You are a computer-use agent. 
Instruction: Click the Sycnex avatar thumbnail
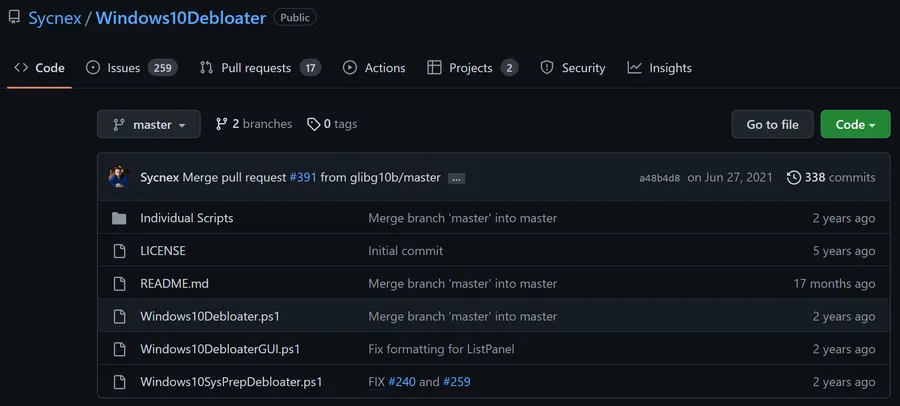pos(119,177)
